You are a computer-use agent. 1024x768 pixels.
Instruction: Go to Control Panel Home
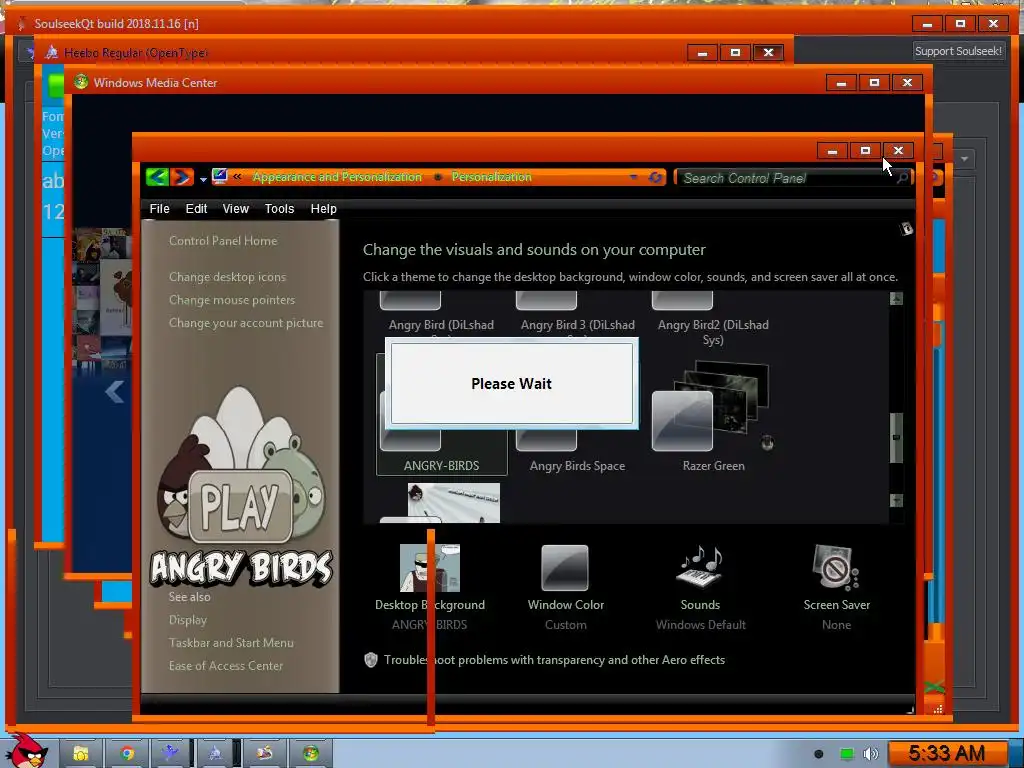(223, 241)
